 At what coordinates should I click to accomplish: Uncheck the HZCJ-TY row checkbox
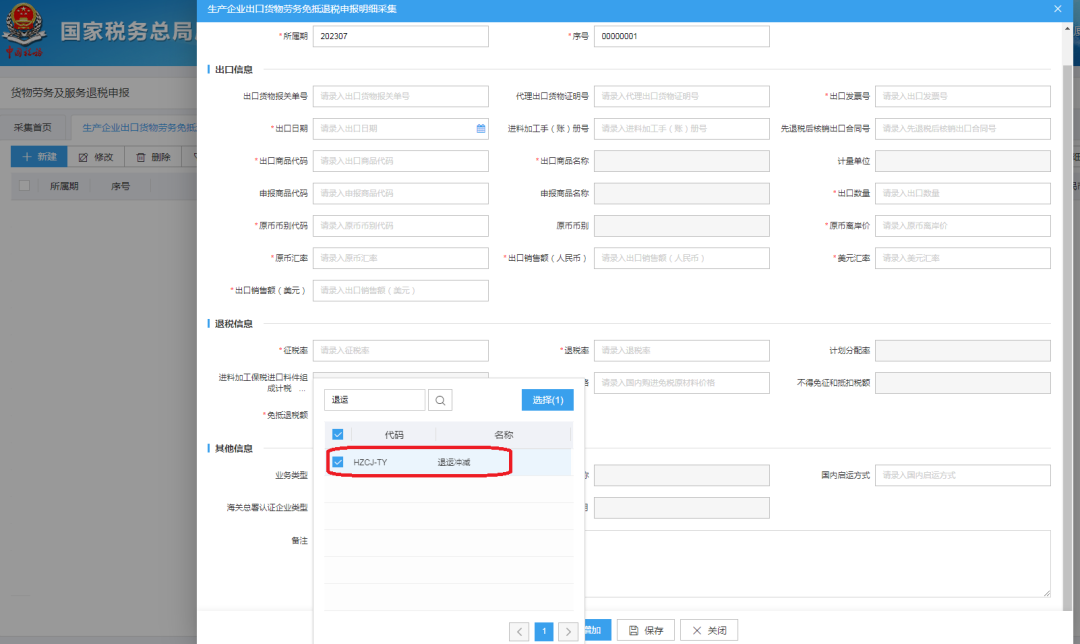coord(338,462)
